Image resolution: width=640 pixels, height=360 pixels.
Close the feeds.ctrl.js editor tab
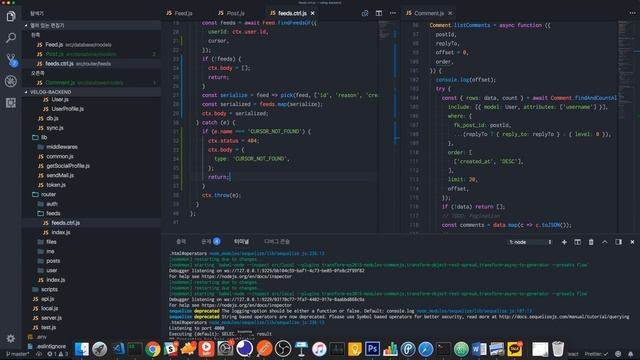[313, 13]
